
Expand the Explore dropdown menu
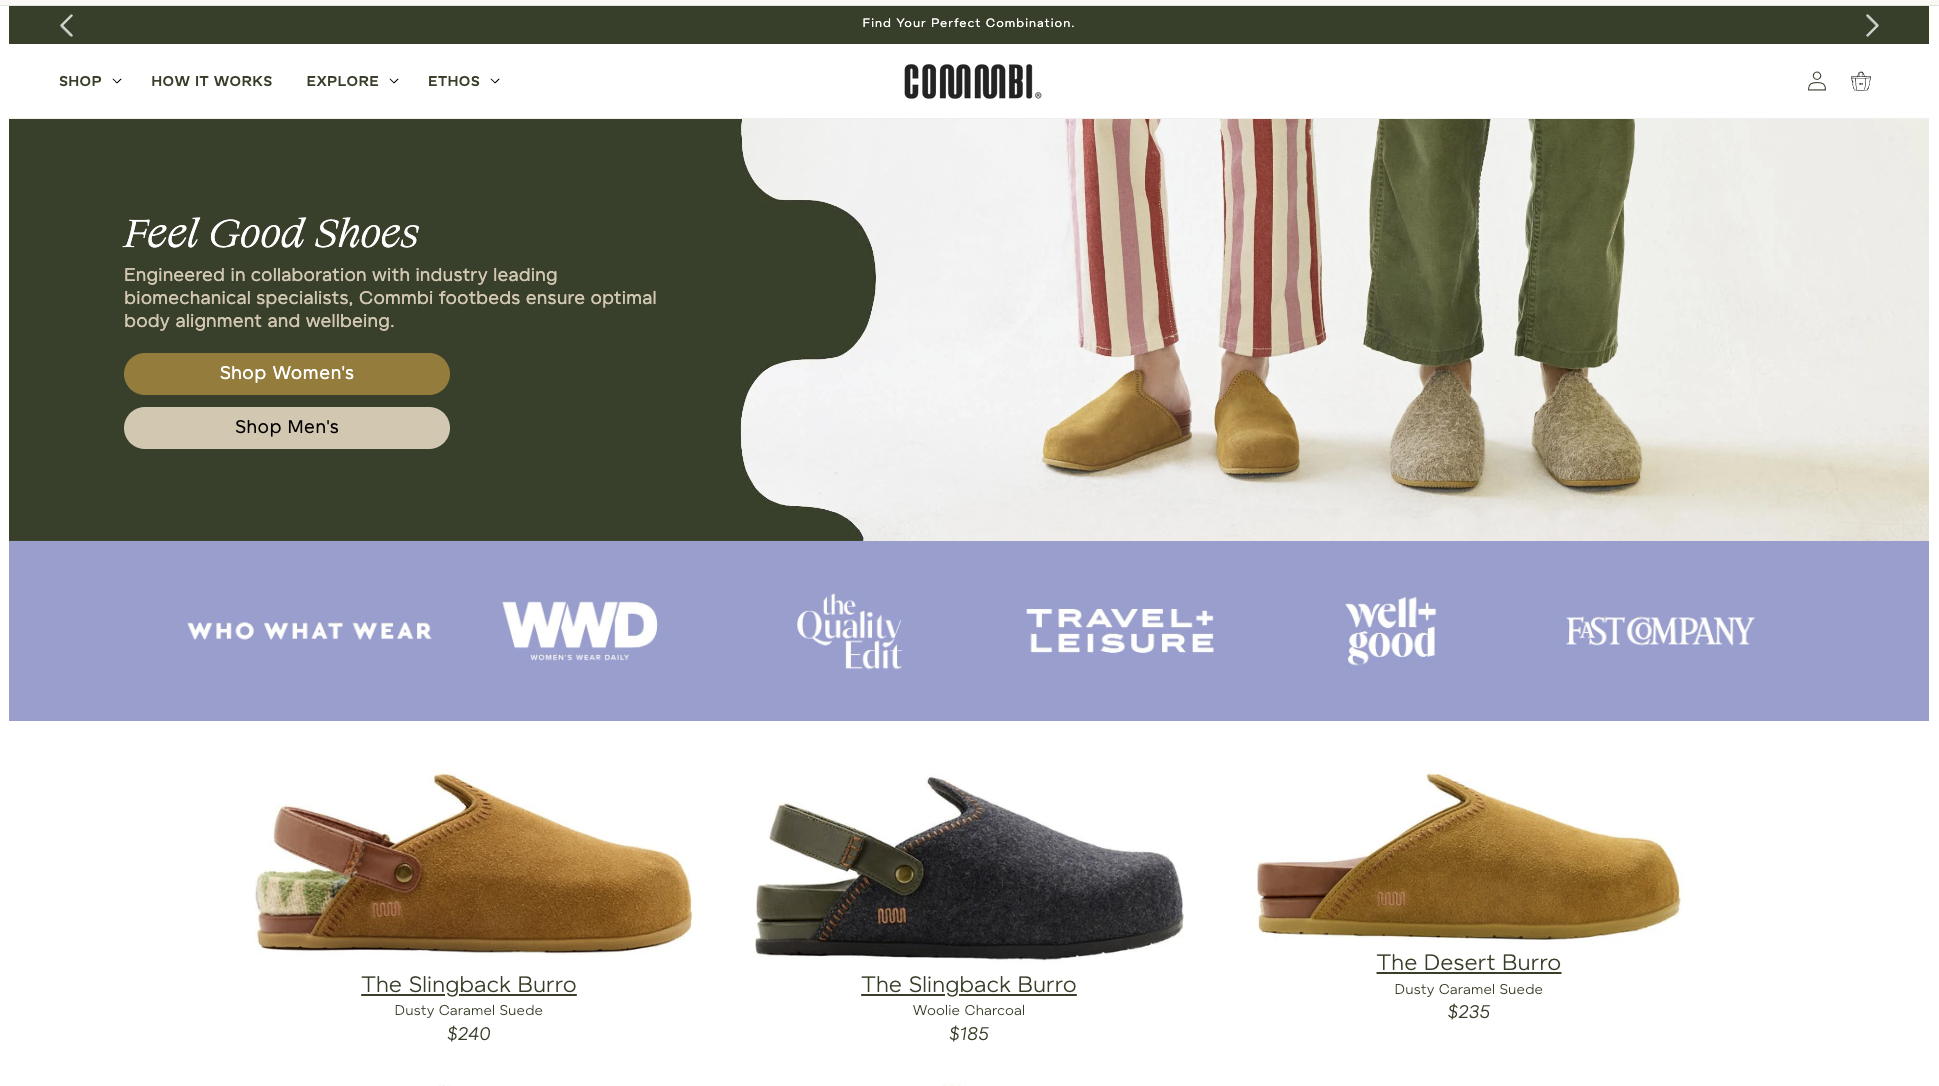tap(352, 81)
